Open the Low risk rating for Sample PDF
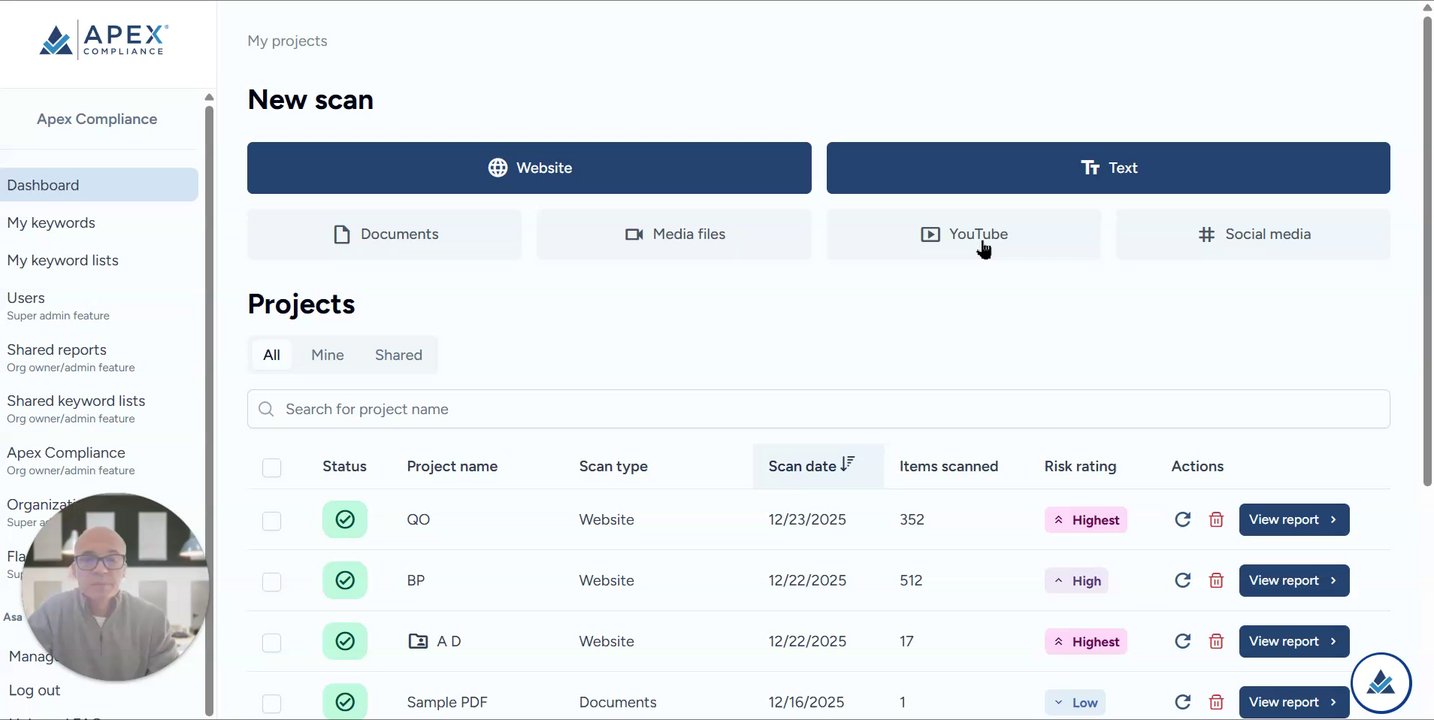Screen dimensions: 1434x720 coord(1075,702)
